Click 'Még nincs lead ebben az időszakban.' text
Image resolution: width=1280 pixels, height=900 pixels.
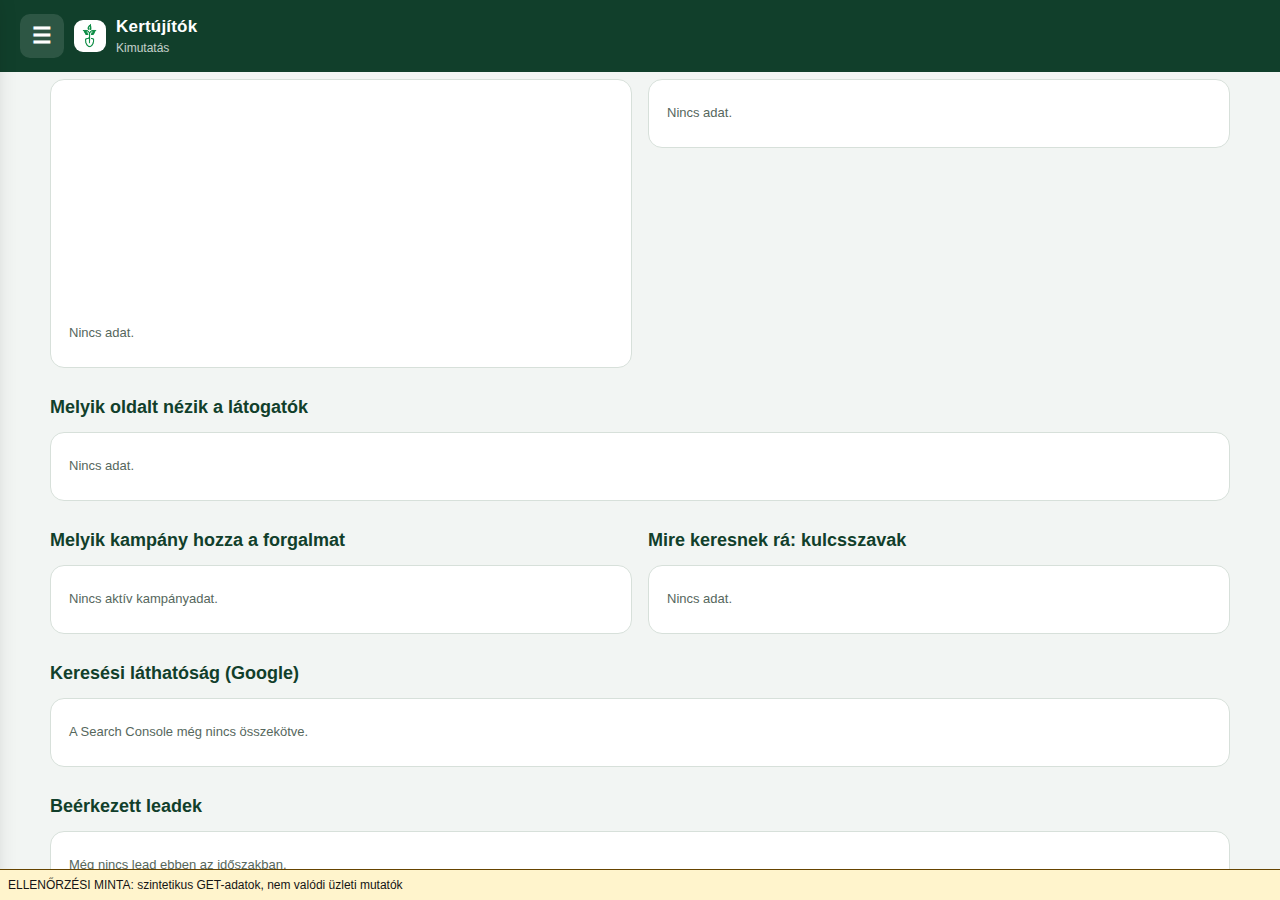(177, 863)
